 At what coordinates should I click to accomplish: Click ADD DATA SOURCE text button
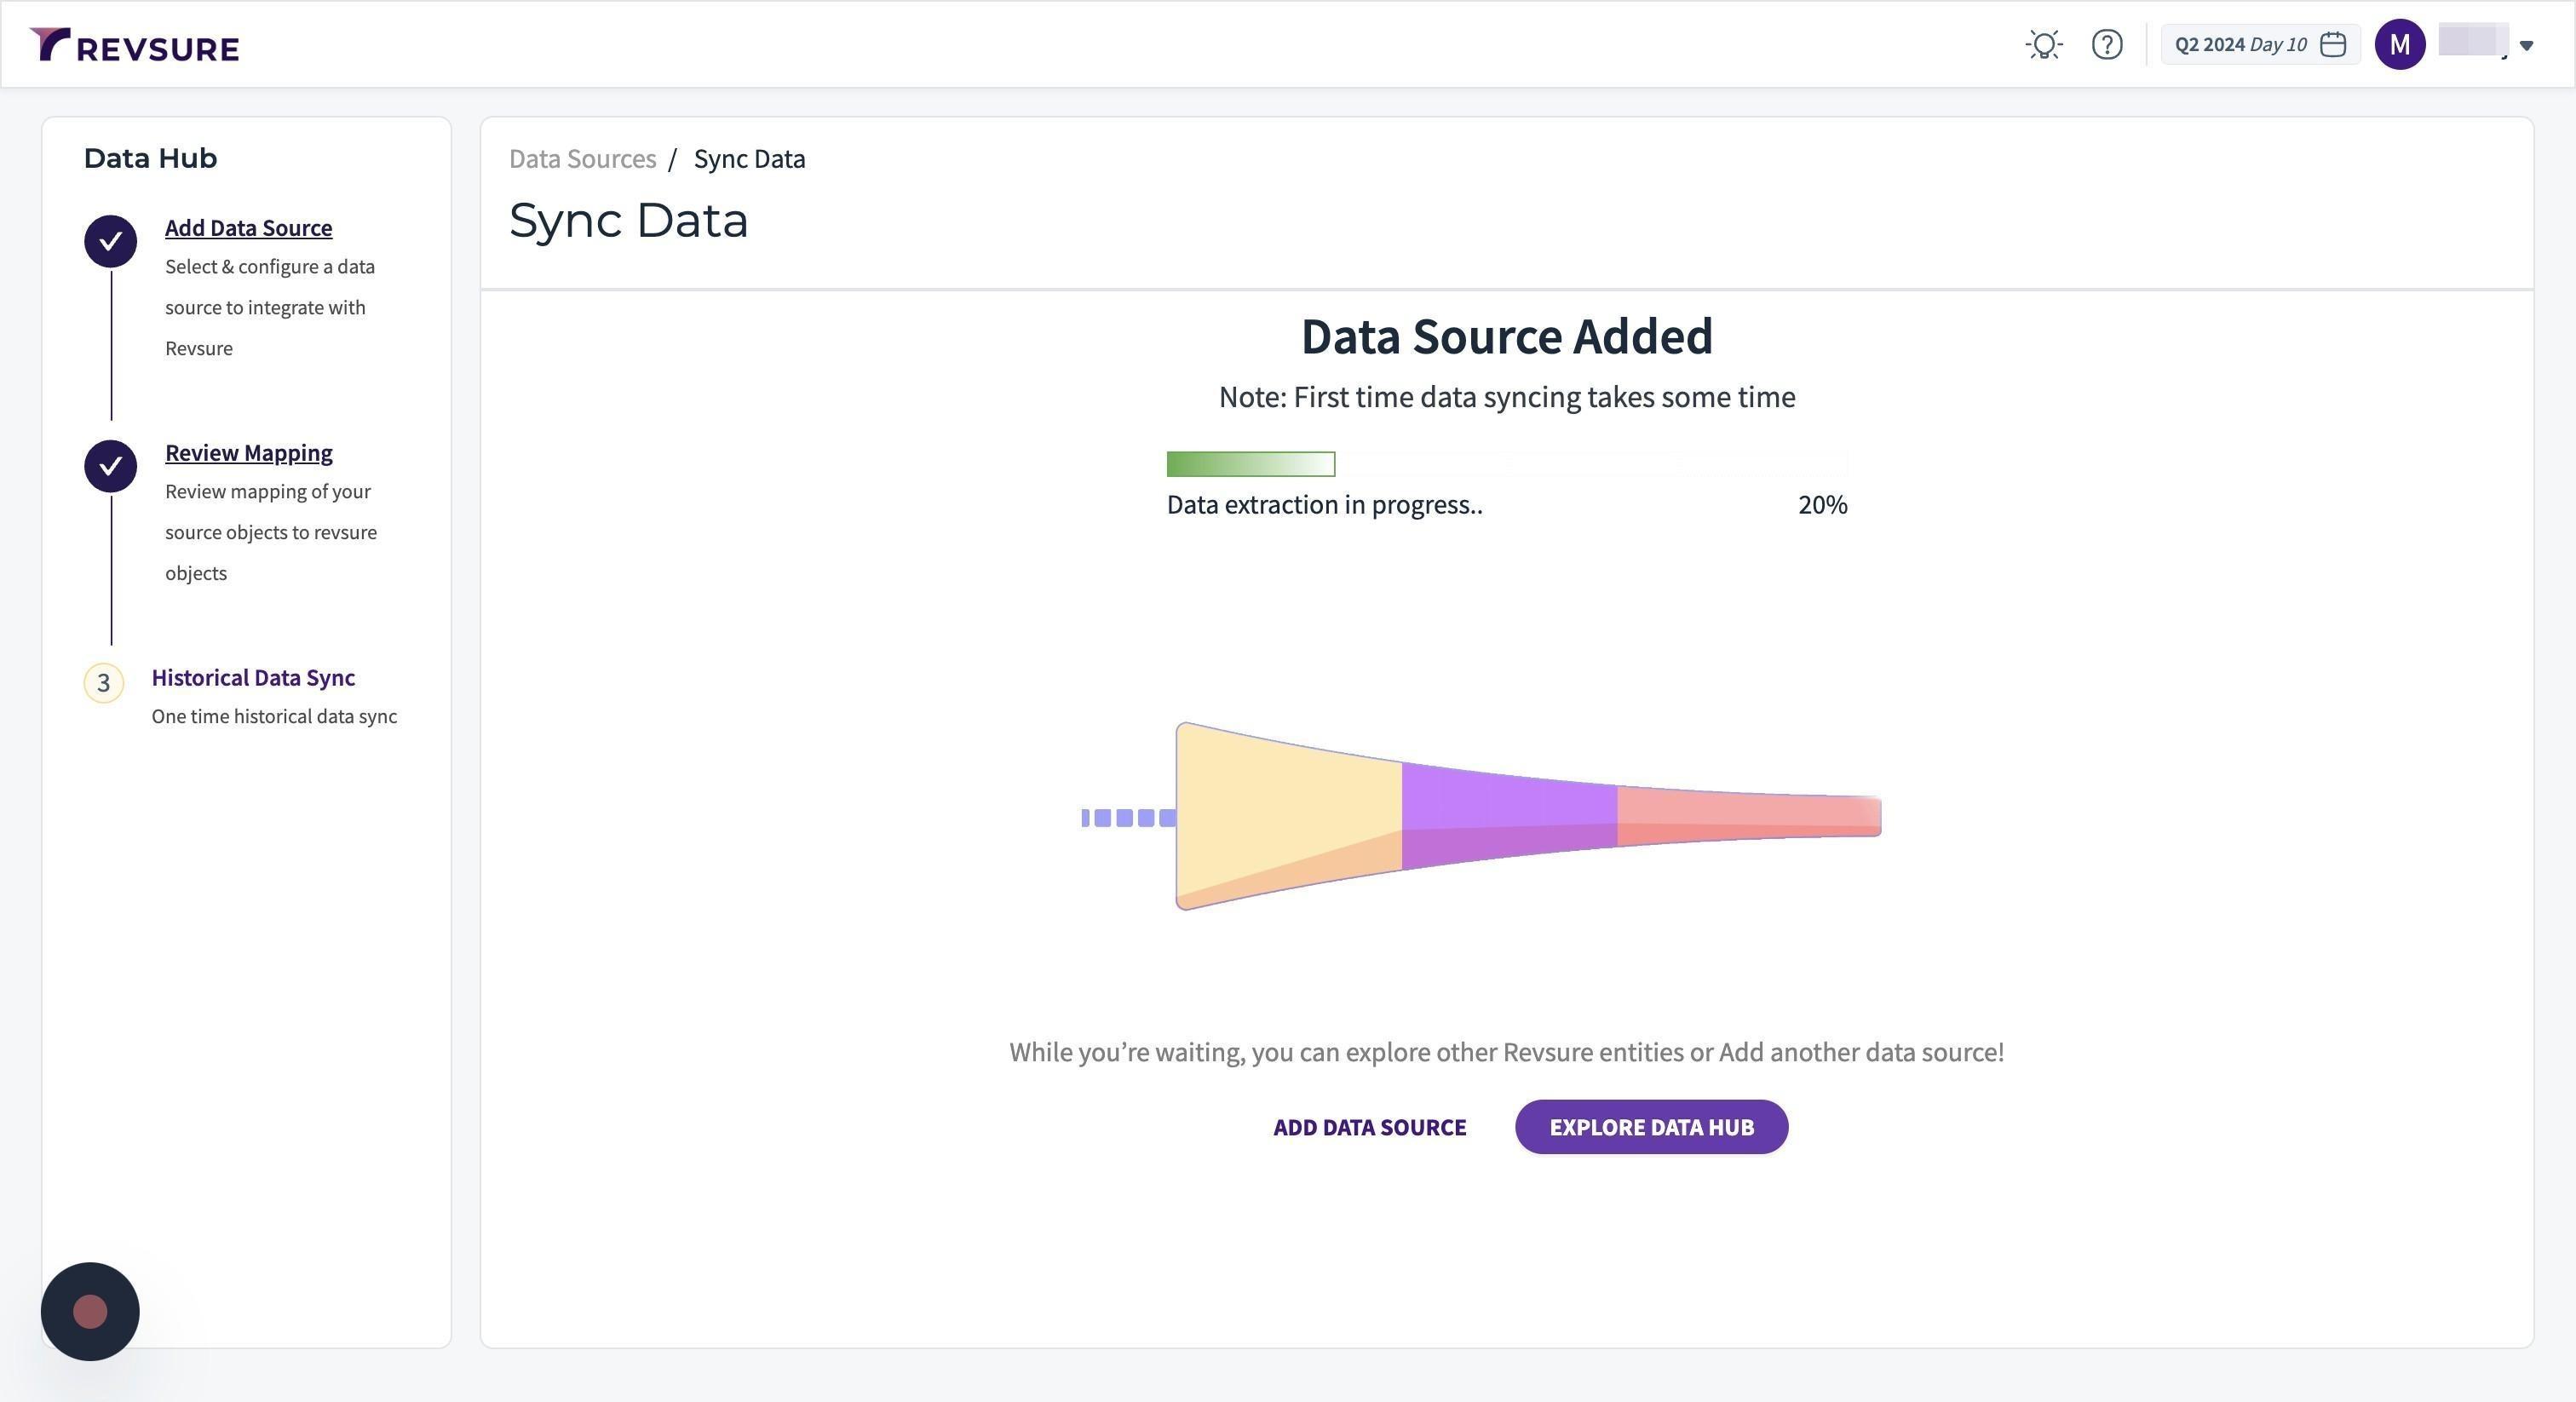tap(1369, 1127)
